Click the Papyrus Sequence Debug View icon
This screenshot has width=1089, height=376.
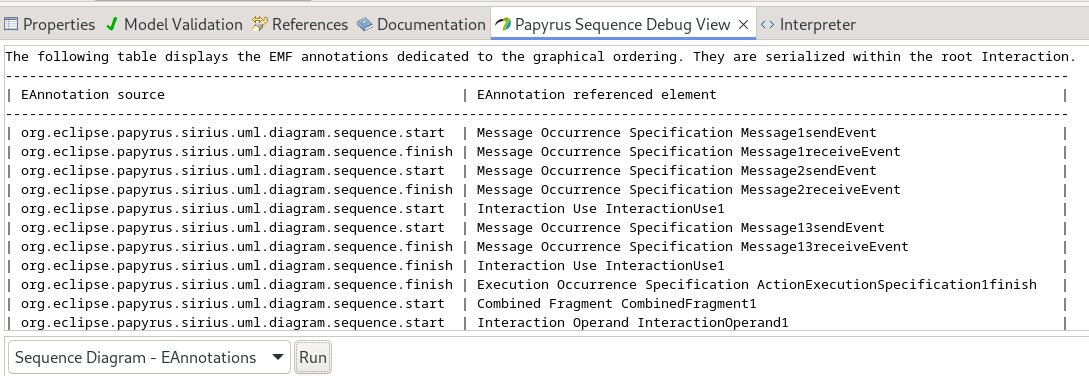[x=504, y=24]
